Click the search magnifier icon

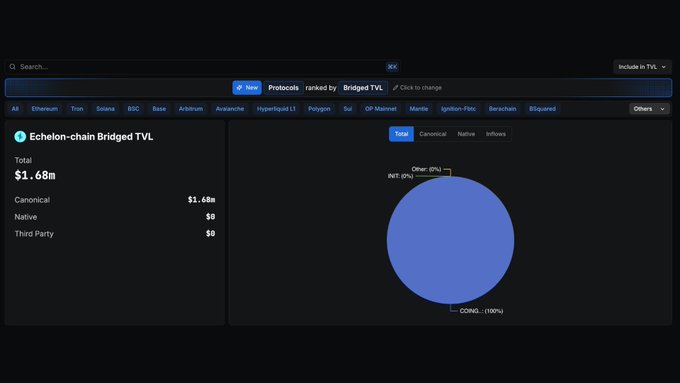tap(13, 67)
